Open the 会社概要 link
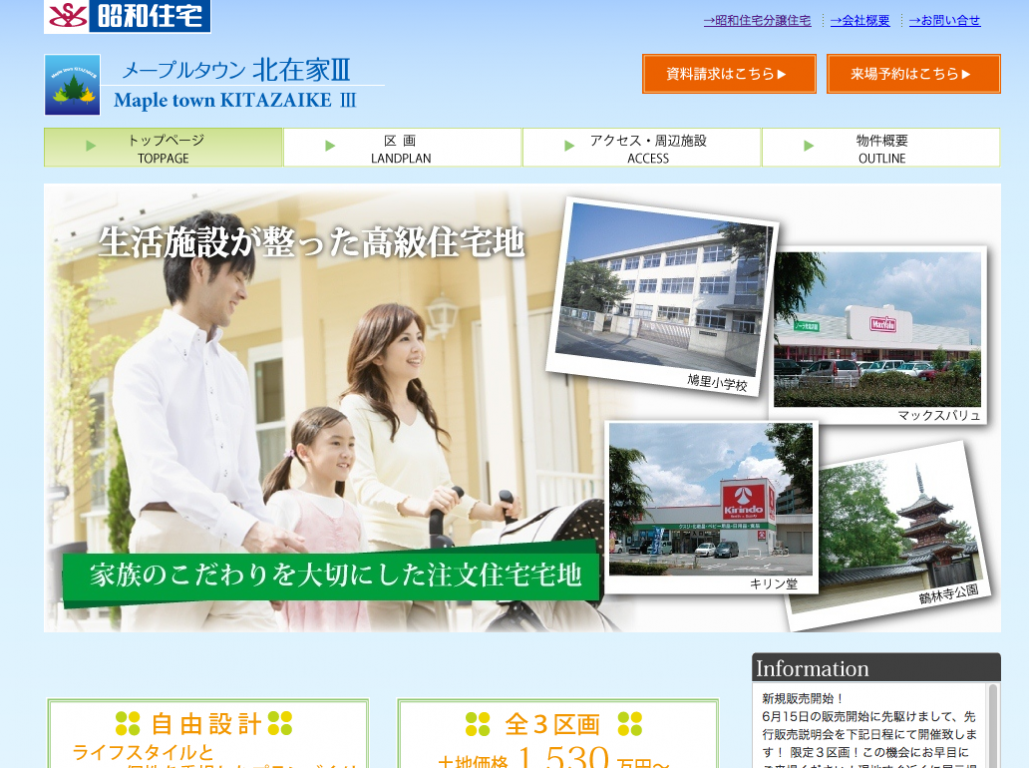Viewport: 1029px width, 768px height. click(x=859, y=20)
